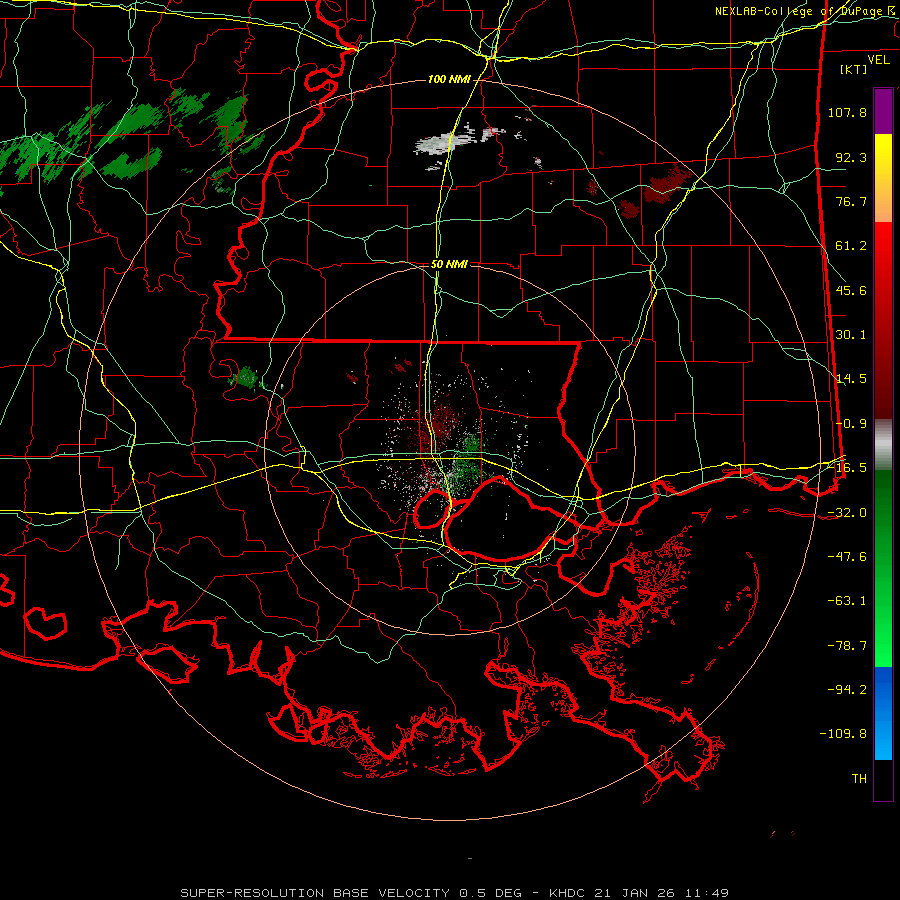The height and width of the screenshot is (900, 900).
Task: Click the '50 NMI' range ring label
Action: click(x=449, y=265)
